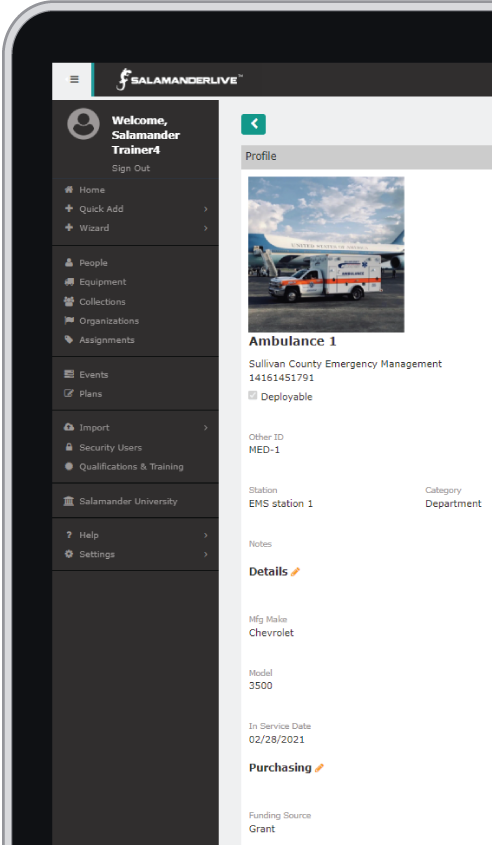The image size is (492, 845).
Task: Click the MED-1 Other ID value
Action: 265,449
